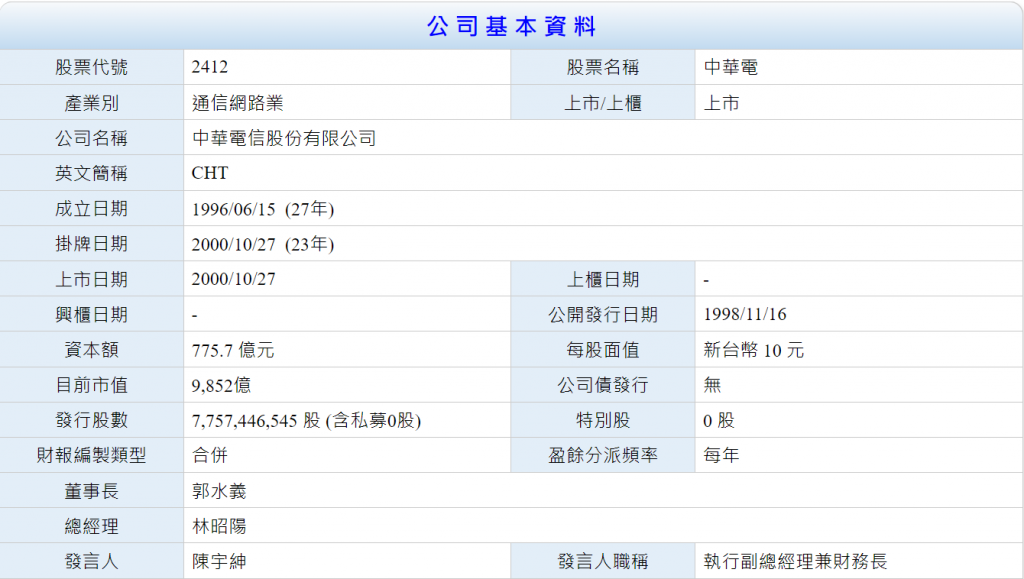The image size is (1024, 579).
Task: Select the dividend frequency value 每年
Action: tap(721, 456)
